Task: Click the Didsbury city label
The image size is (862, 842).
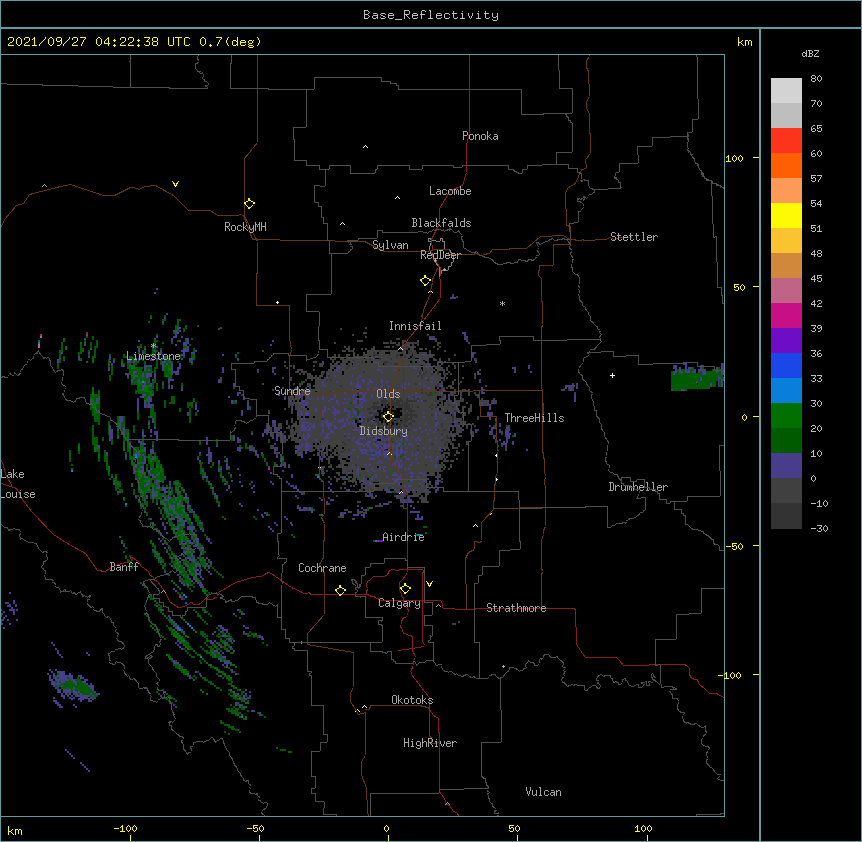Action: tap(384, 431)
